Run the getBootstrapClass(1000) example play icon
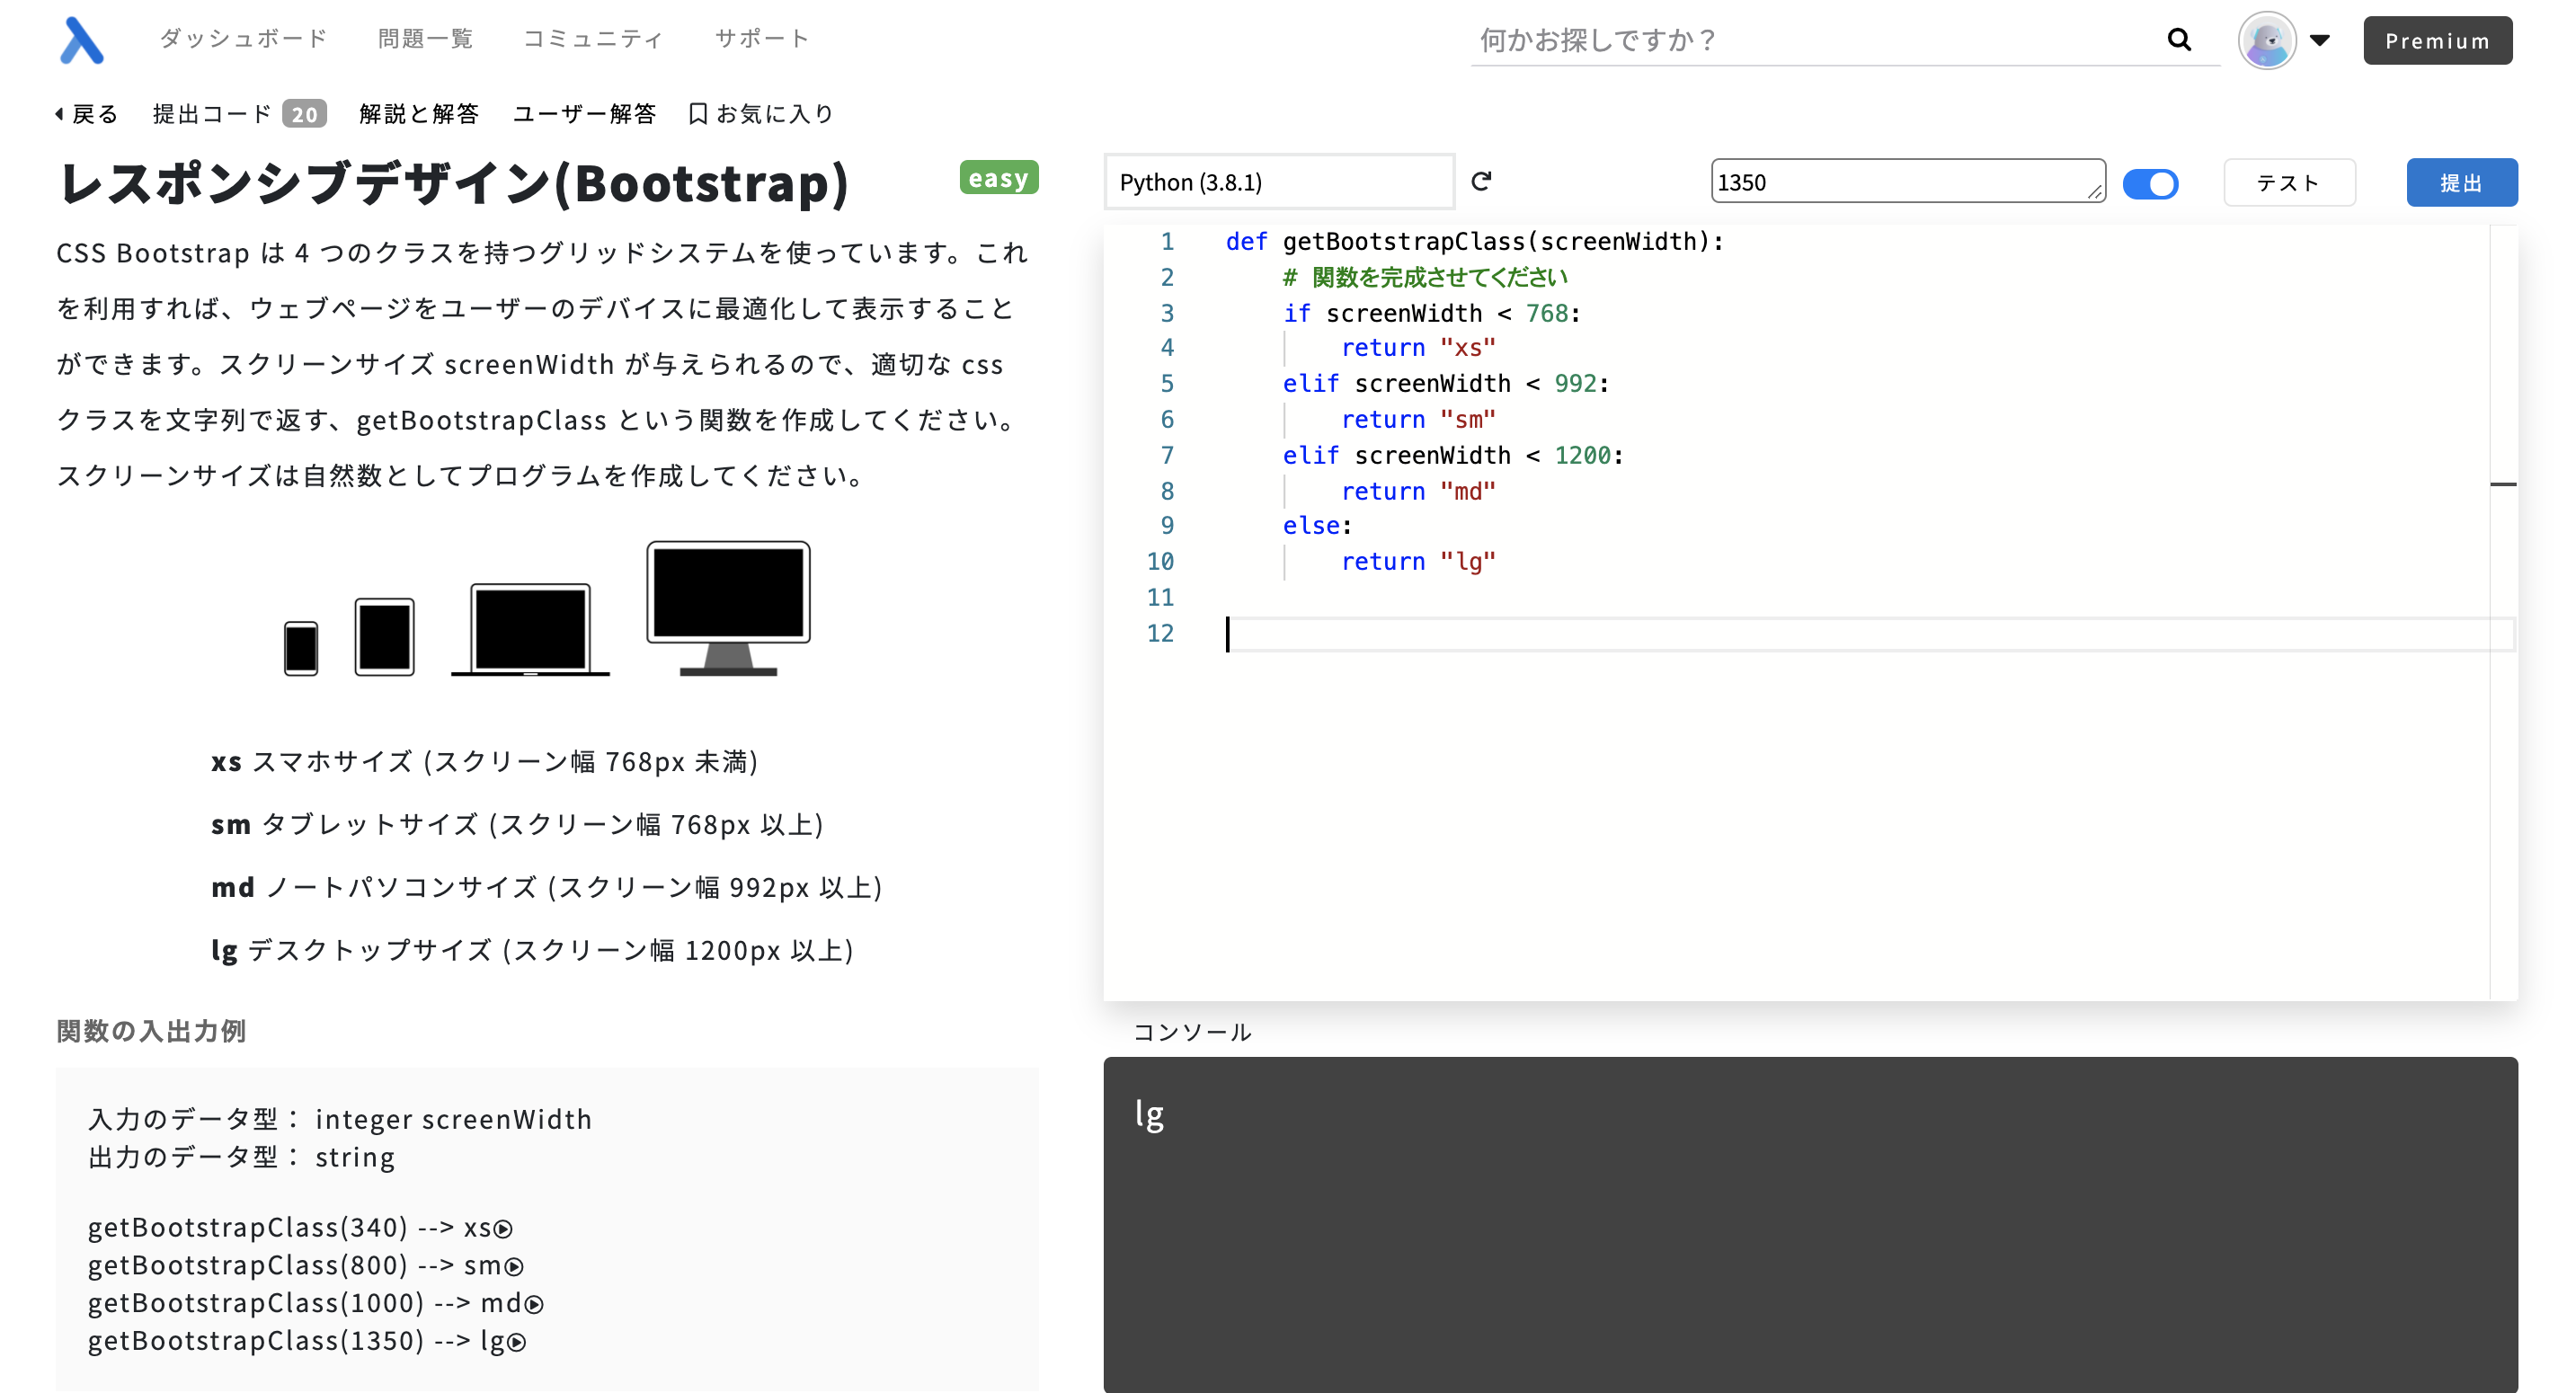 535,1304
